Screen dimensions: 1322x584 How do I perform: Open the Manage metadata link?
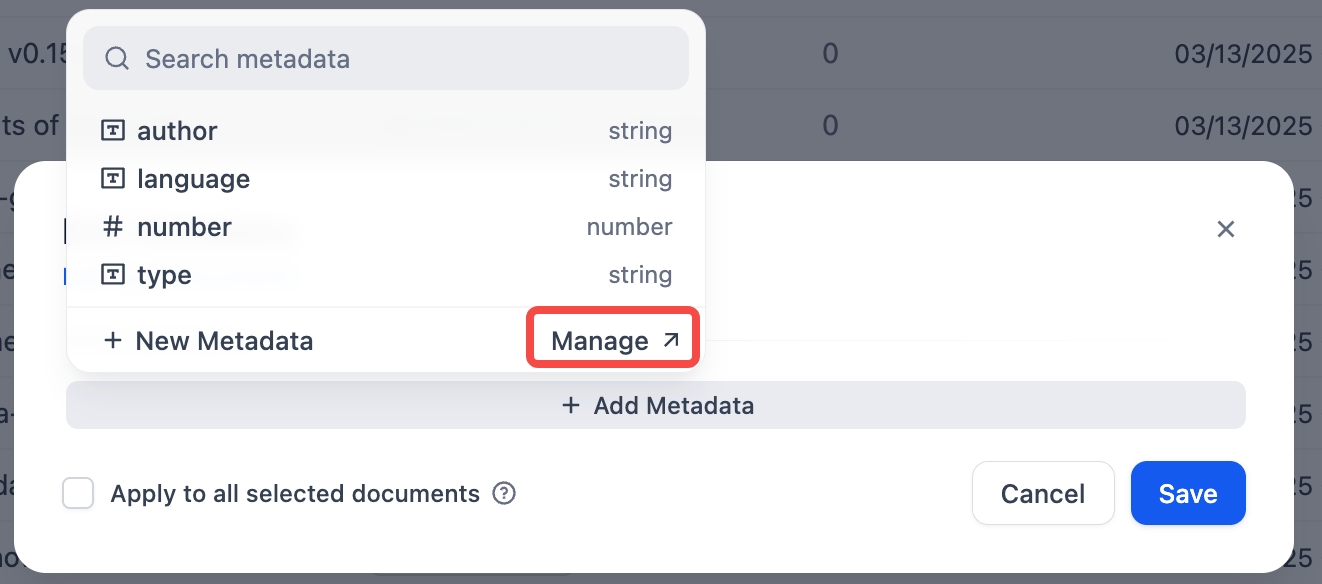(x=613, y=341)
